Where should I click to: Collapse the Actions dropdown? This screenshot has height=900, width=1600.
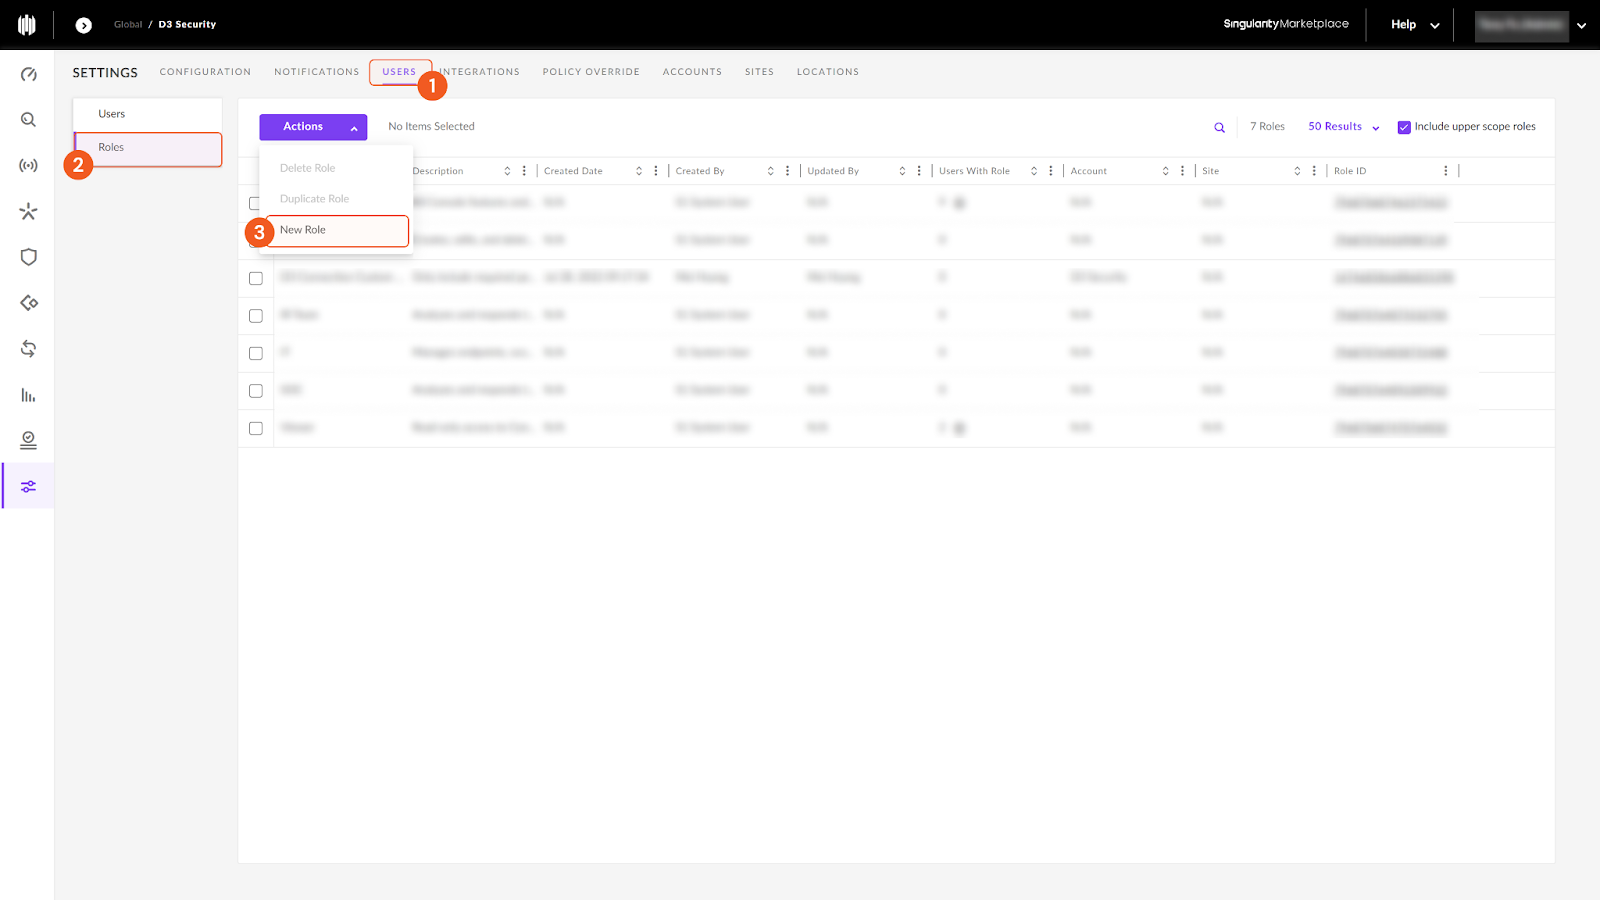(313, 127)
